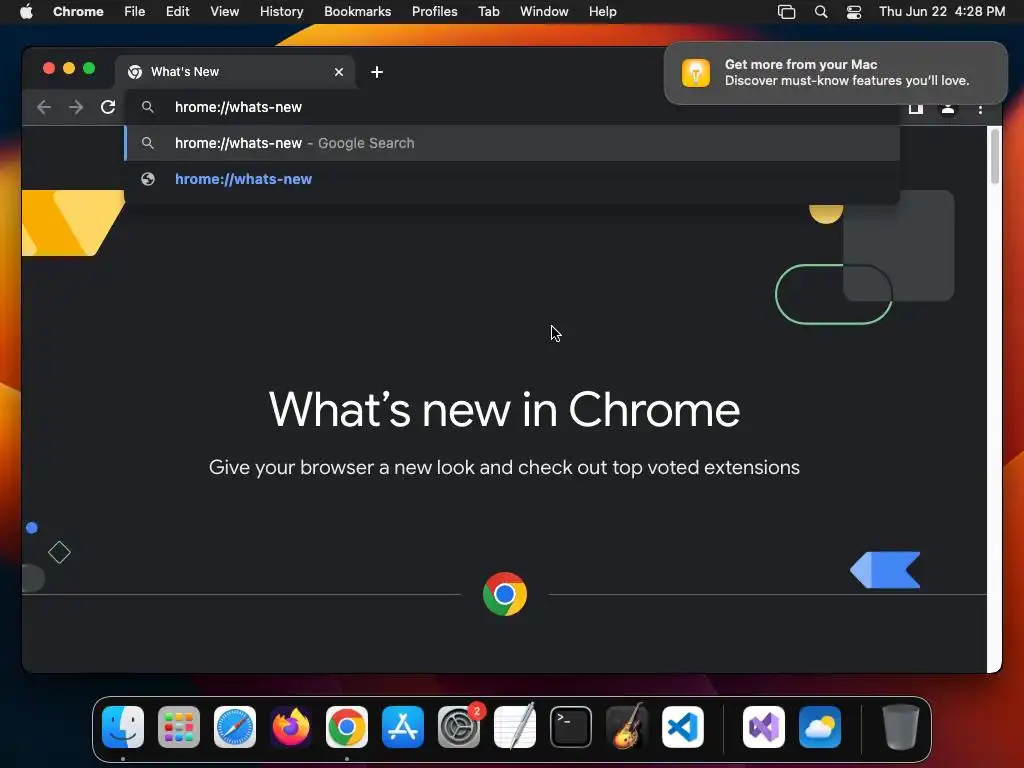Open the Bookmarks menu
The height and width of the screenshot is (768, 1024).
tap(357, 12)
